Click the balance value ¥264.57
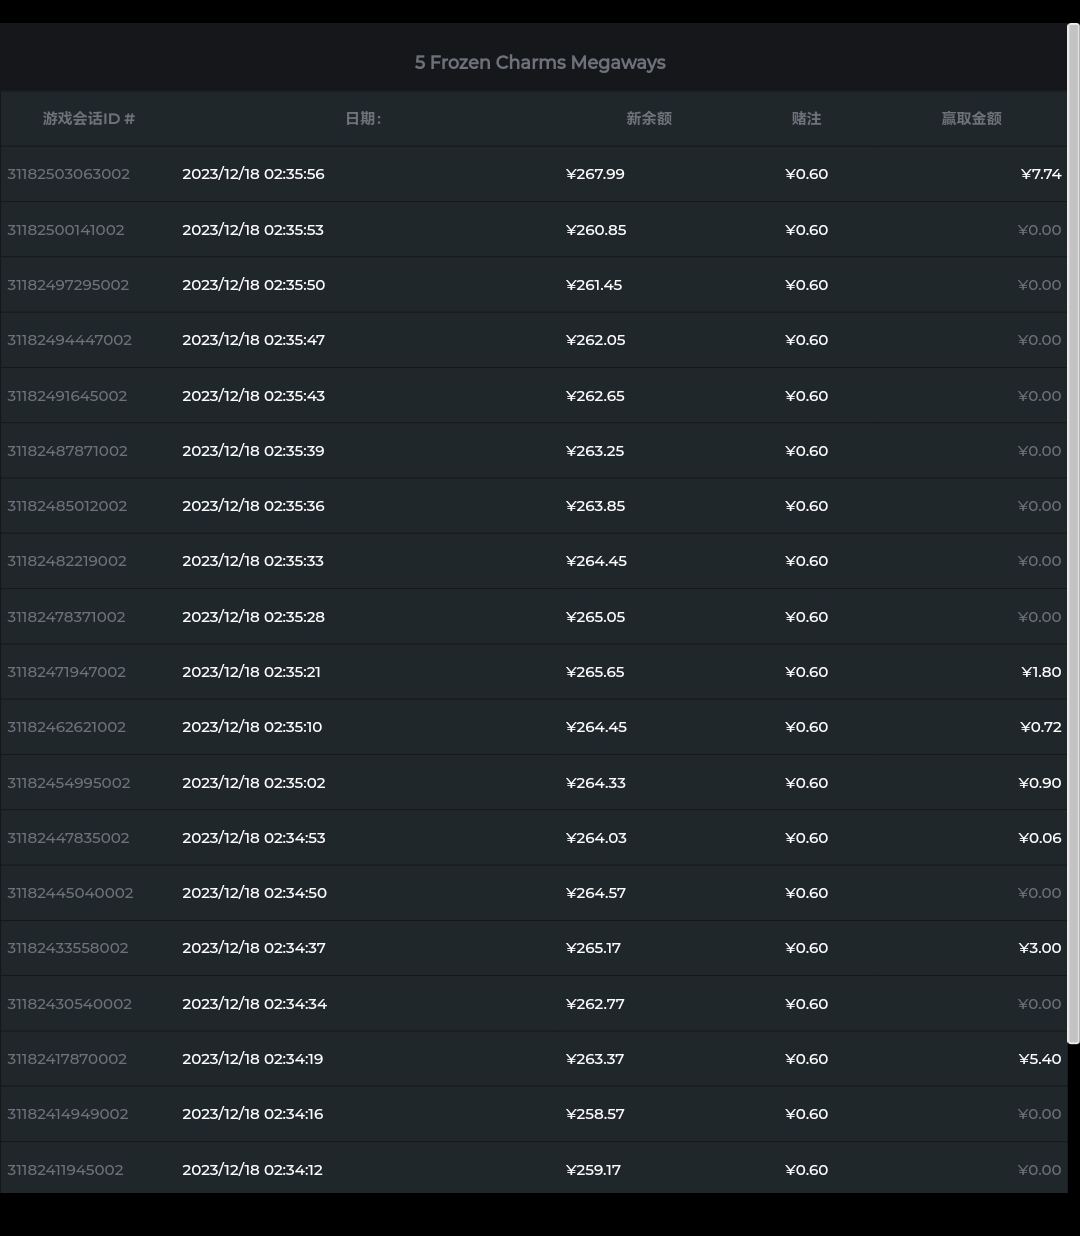This screenshot has height=1236, width=1080. coord(596,893)
